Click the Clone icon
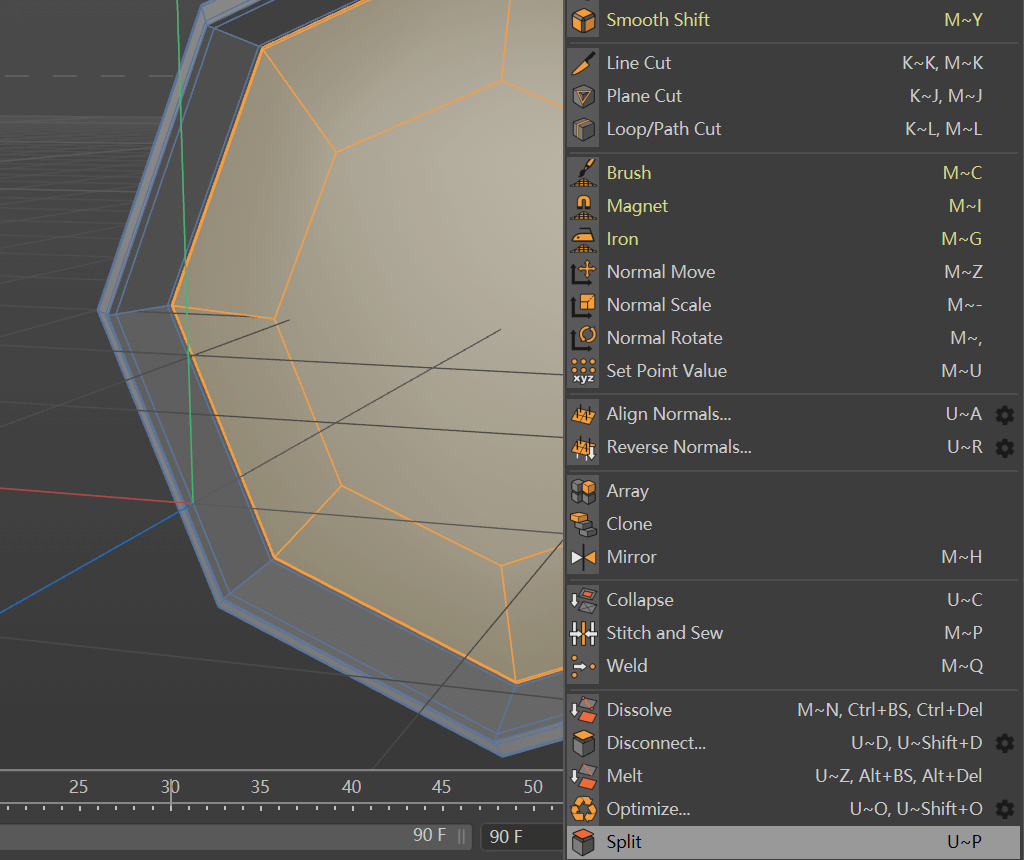The image size is (1024, 860). pos(583,524)
